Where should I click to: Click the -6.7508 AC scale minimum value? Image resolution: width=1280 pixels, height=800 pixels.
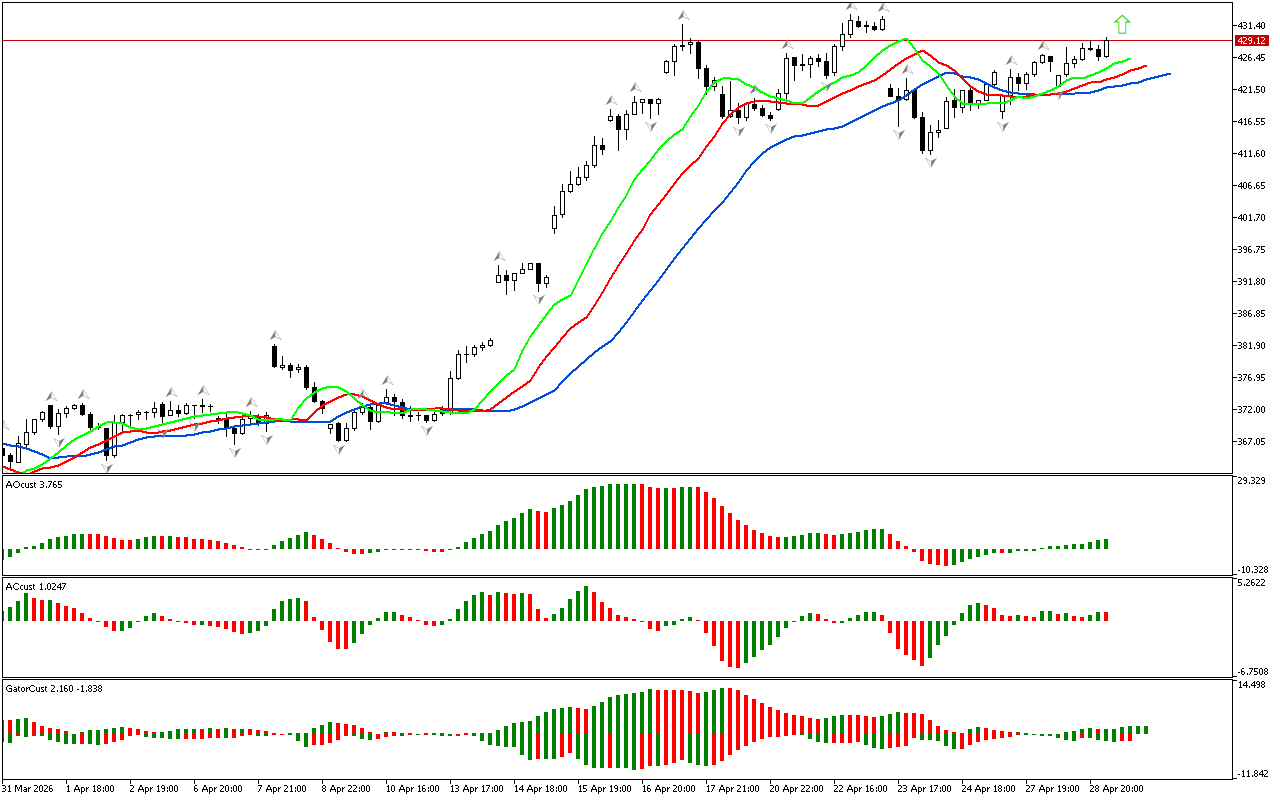tap(1252, 672)
